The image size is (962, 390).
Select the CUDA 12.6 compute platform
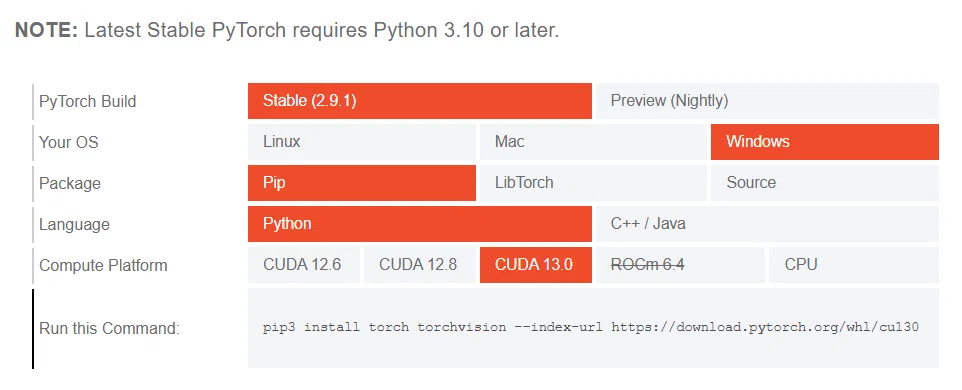[304, 265]
